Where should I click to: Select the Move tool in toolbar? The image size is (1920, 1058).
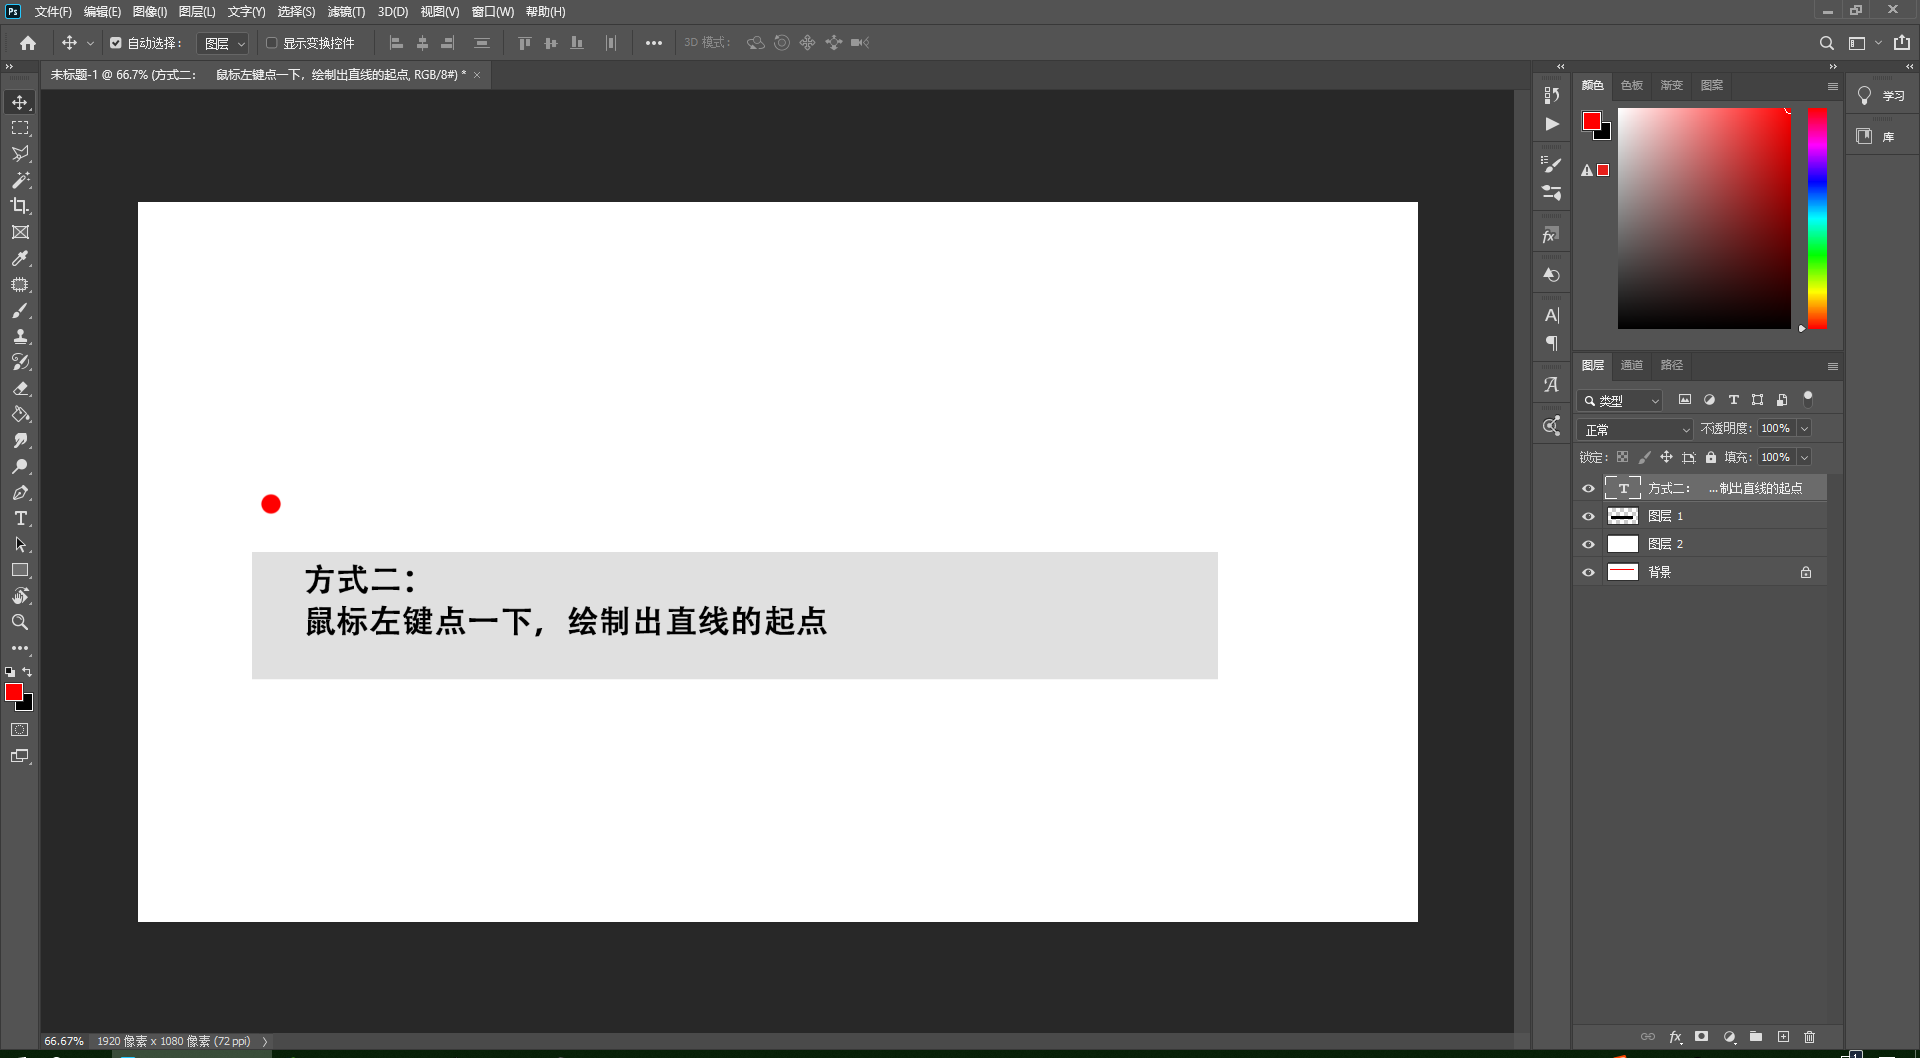[x=20, y=102]
